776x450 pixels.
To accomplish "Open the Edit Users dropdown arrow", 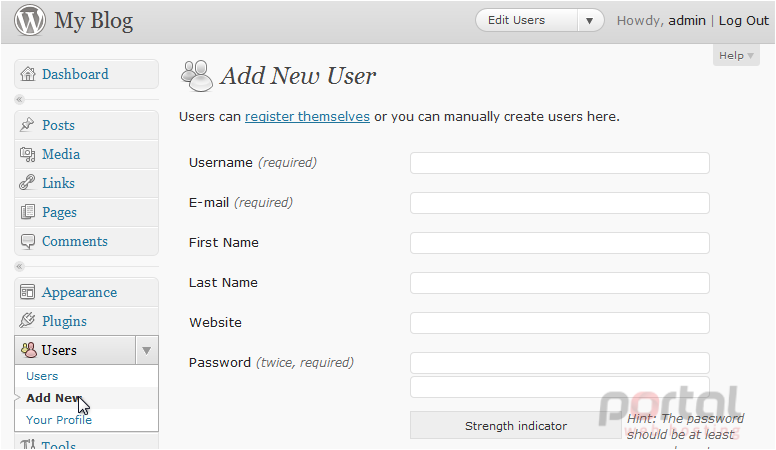I will [589, 21].
